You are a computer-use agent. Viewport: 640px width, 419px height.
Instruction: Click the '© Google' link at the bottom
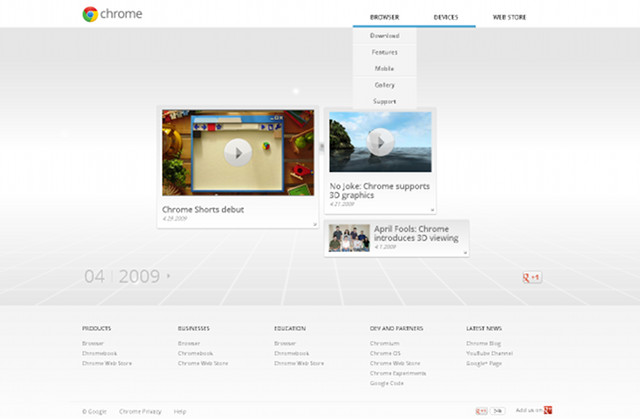point(94,412)
